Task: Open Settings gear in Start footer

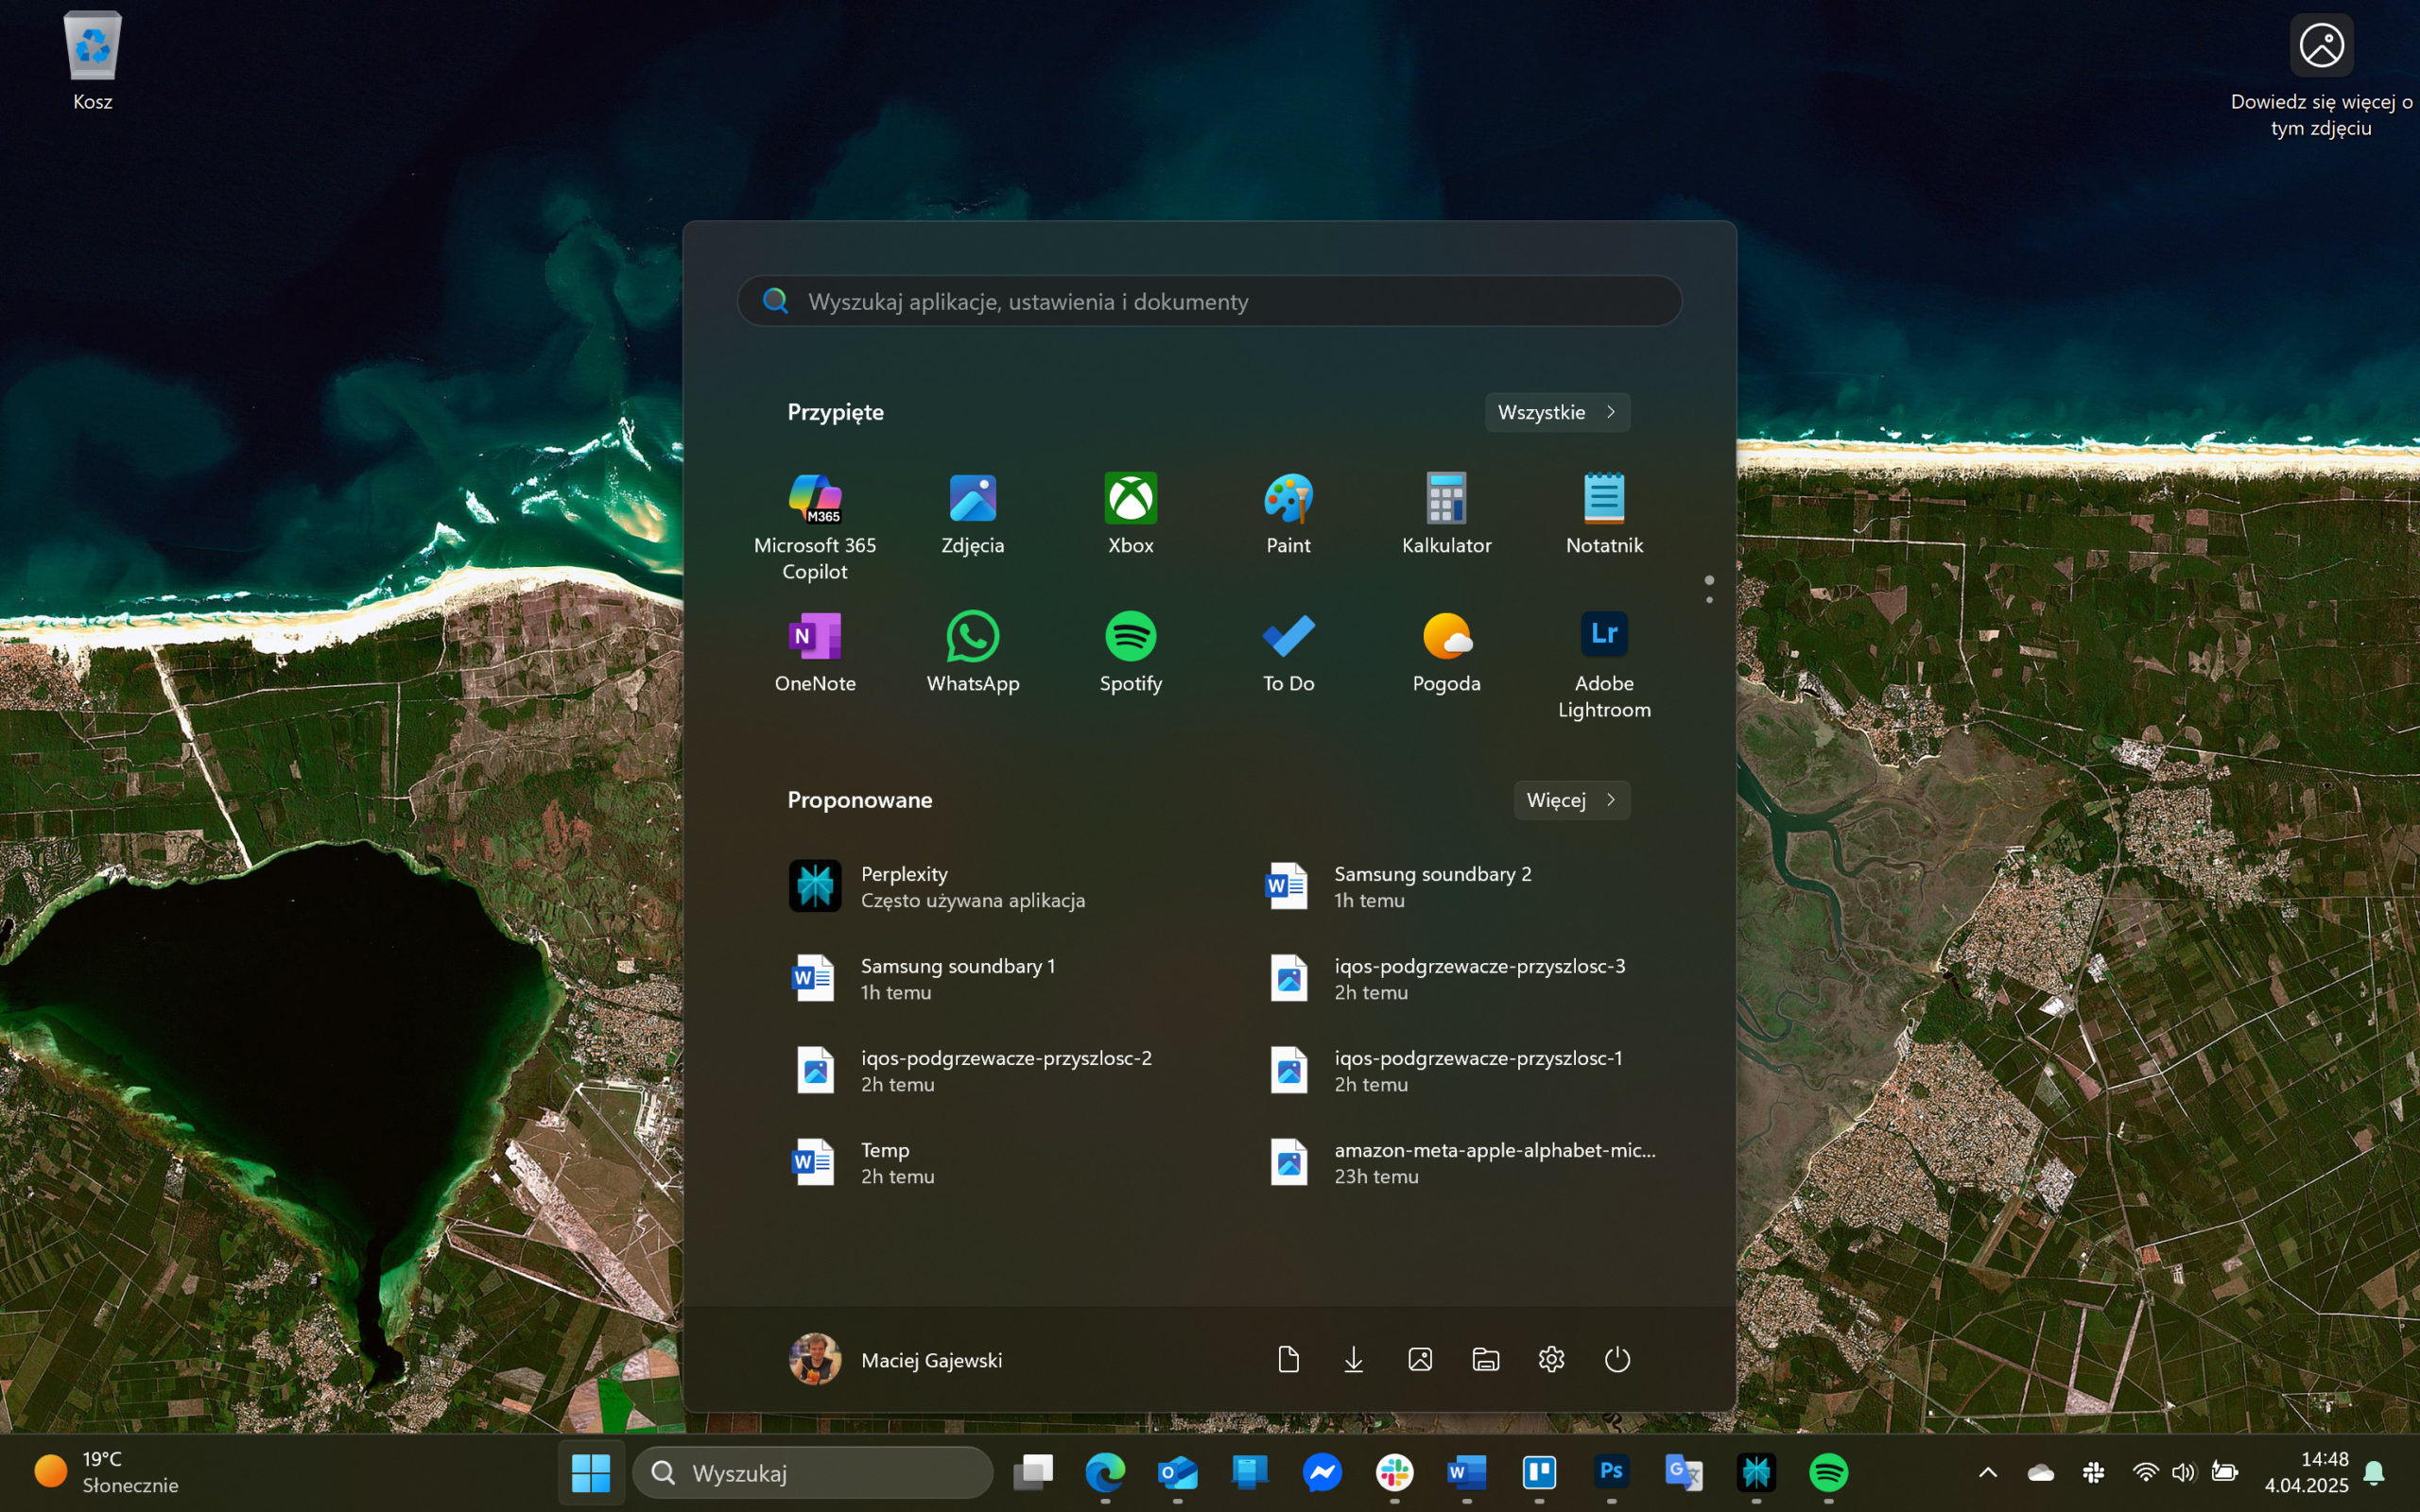Action: 1551,1359
